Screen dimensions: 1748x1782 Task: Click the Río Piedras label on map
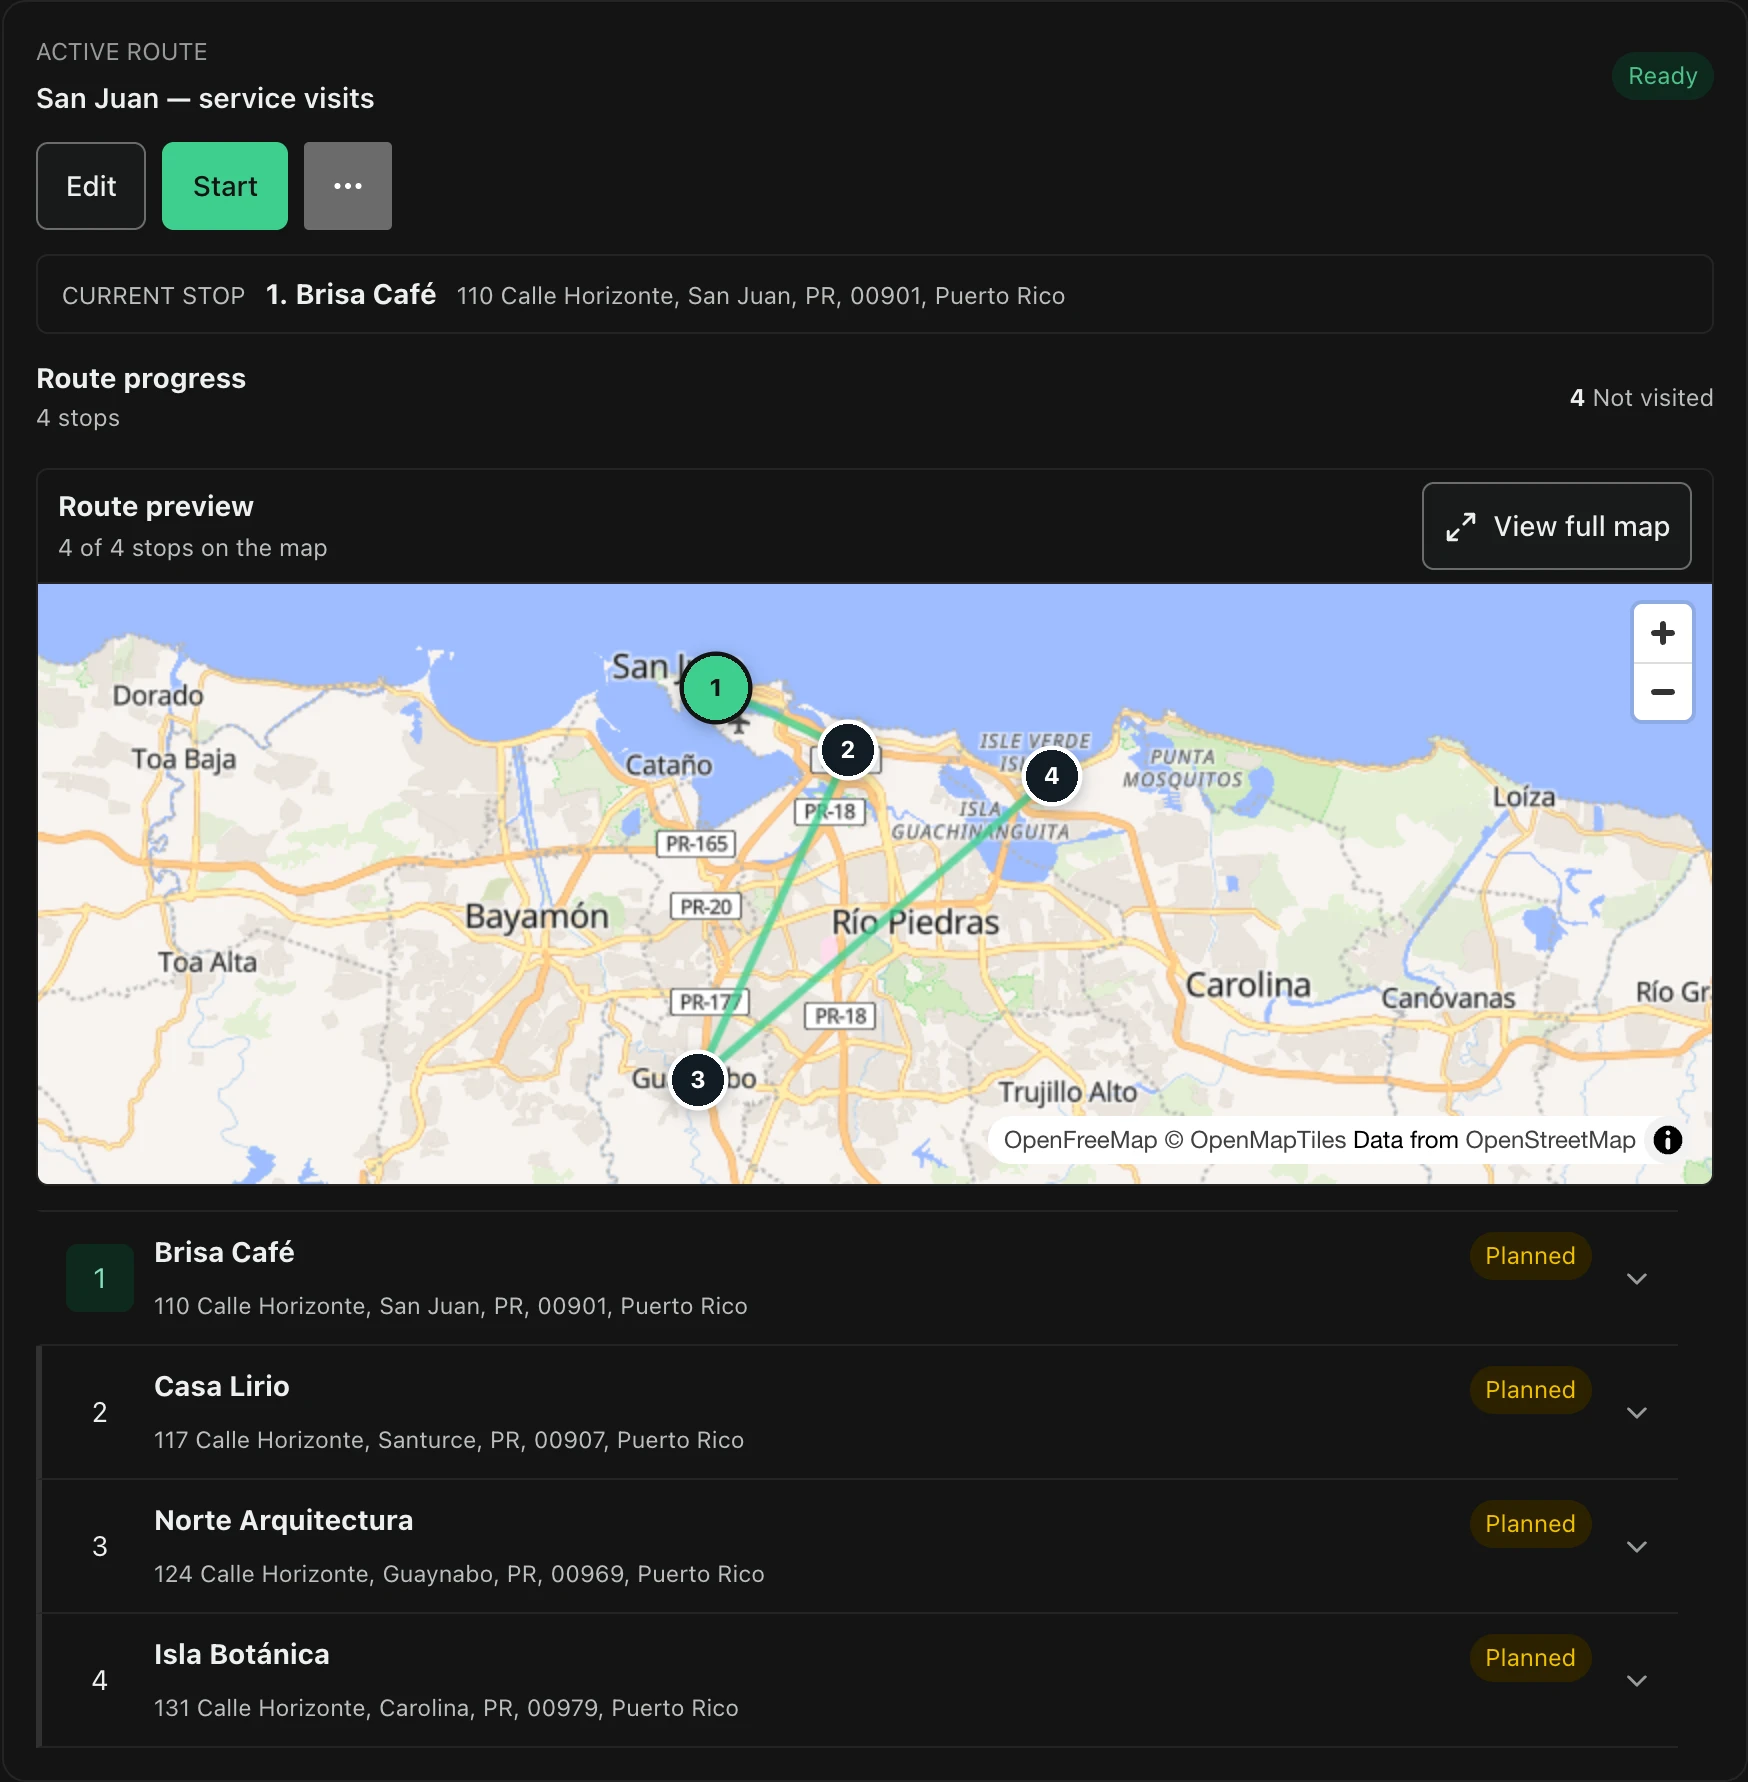point(915,922)
